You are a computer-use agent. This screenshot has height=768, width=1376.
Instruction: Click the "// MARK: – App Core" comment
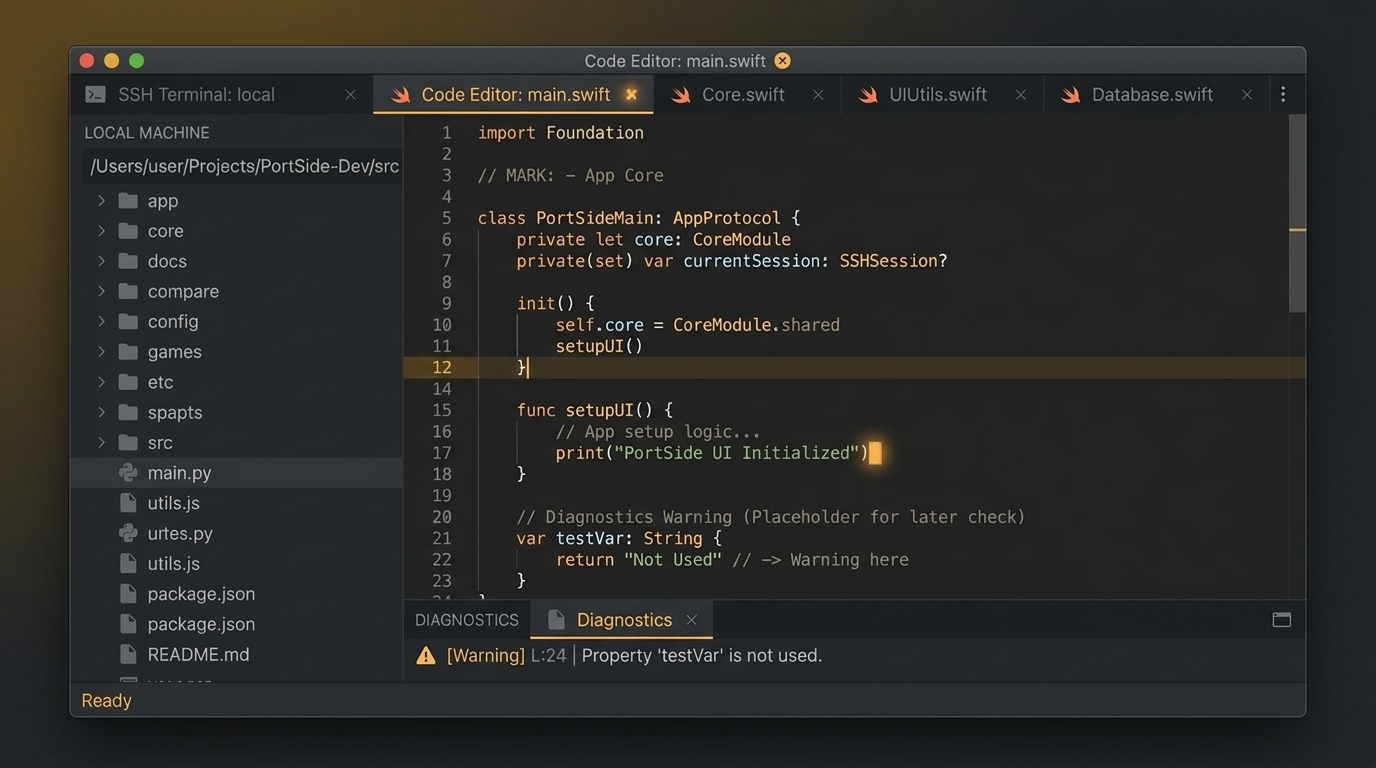pyautogui.click(x=571, y=175)
